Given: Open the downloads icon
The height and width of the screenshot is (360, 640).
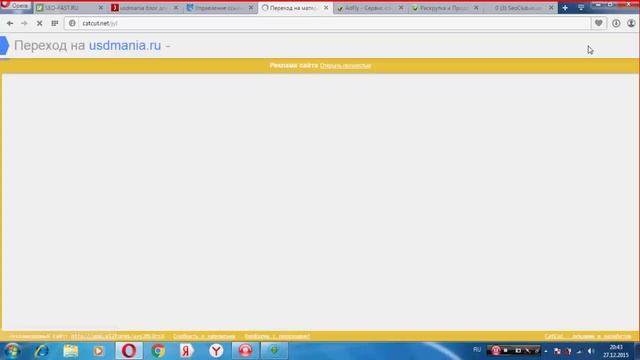Looking at the screenshot, I should click(x=616, y=23).
